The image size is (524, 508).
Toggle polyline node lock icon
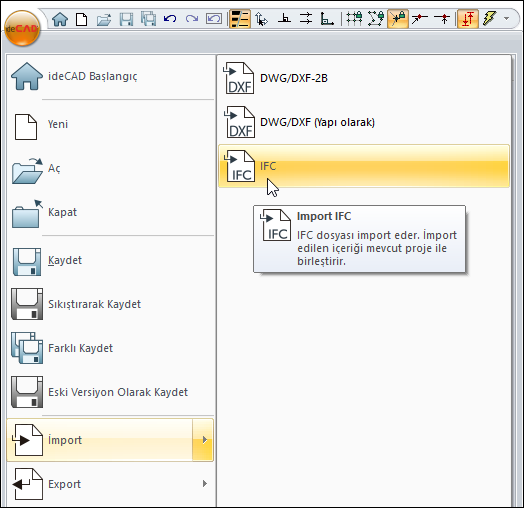(376, 19)
